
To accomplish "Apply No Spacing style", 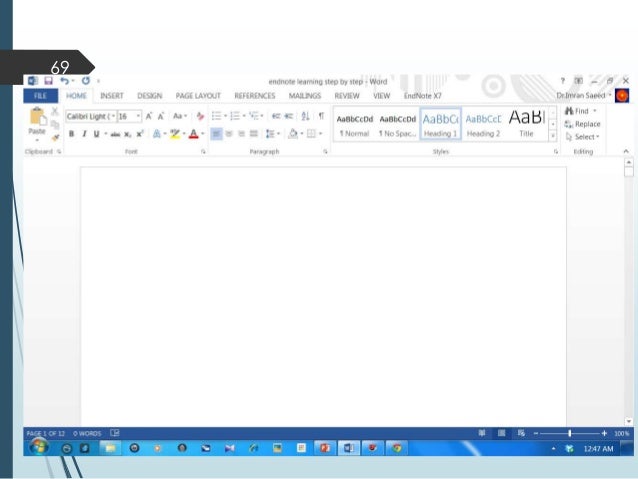I will [398, 124].
